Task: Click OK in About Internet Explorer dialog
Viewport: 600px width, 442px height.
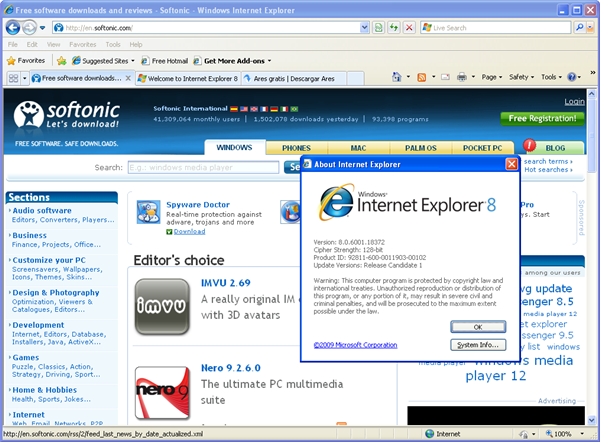Action: pos(477,327)
